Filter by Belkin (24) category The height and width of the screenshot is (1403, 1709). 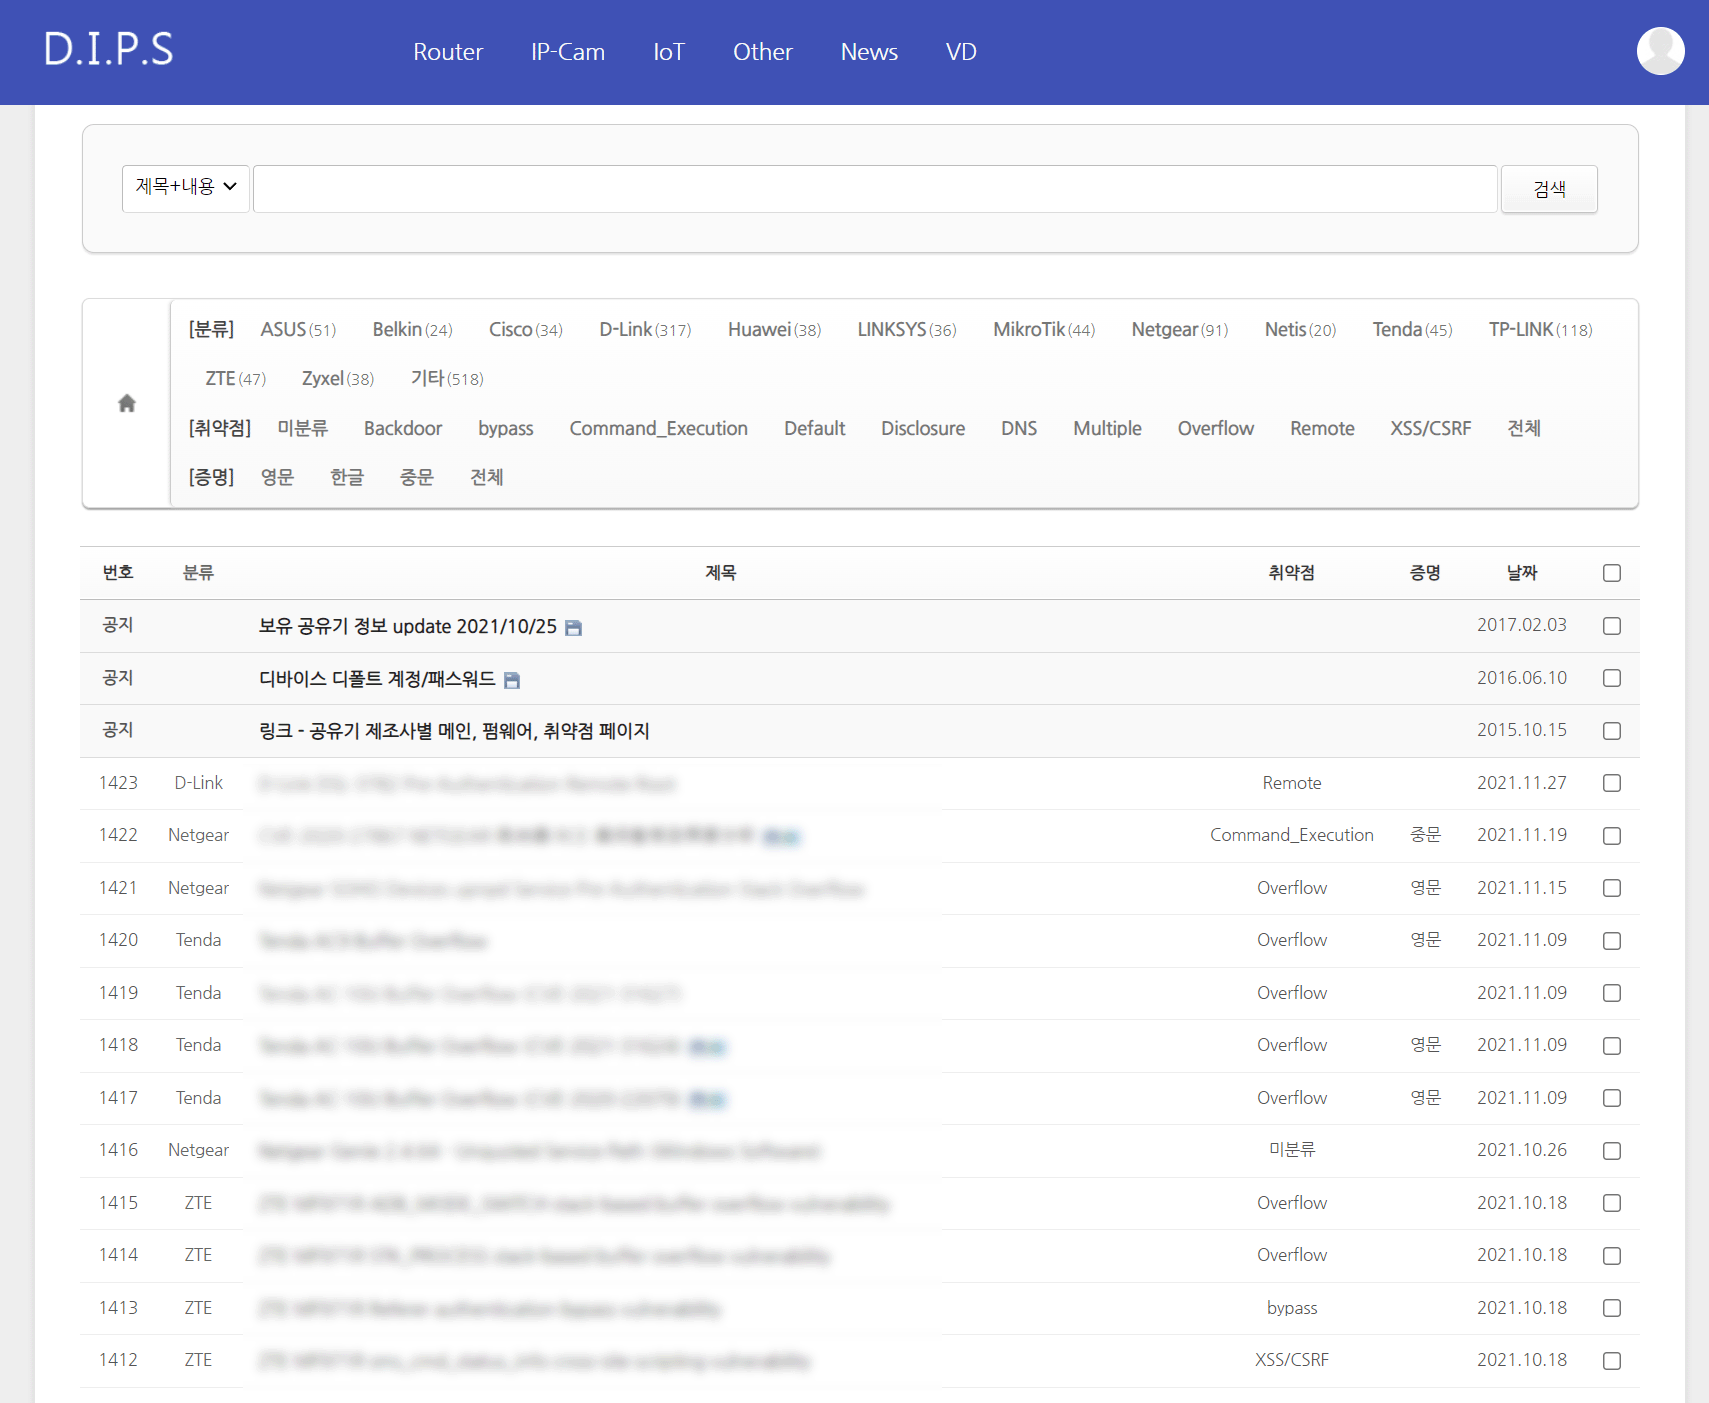coord(412,329)
